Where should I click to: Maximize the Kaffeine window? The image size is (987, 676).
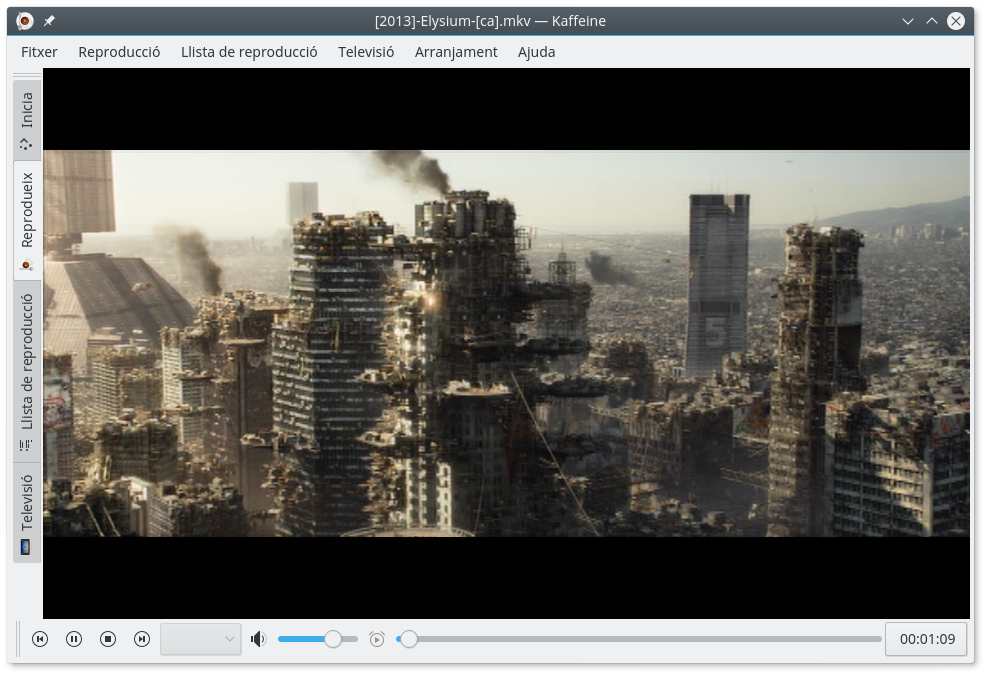point(932,21)
